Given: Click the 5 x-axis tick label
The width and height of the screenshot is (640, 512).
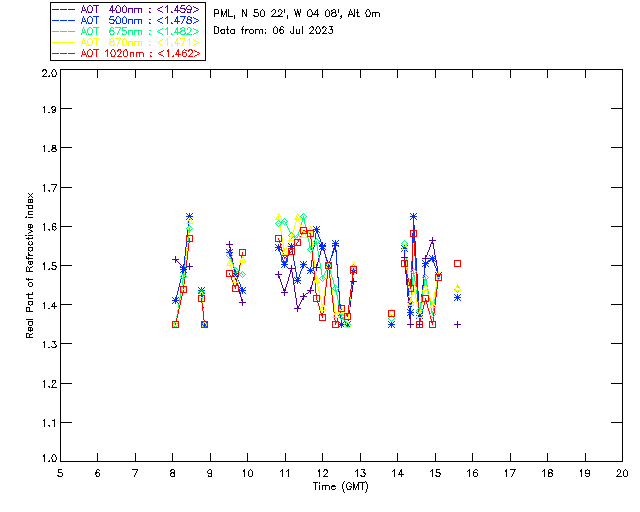Looking at the screenshot, I should (x=60, y=473).
